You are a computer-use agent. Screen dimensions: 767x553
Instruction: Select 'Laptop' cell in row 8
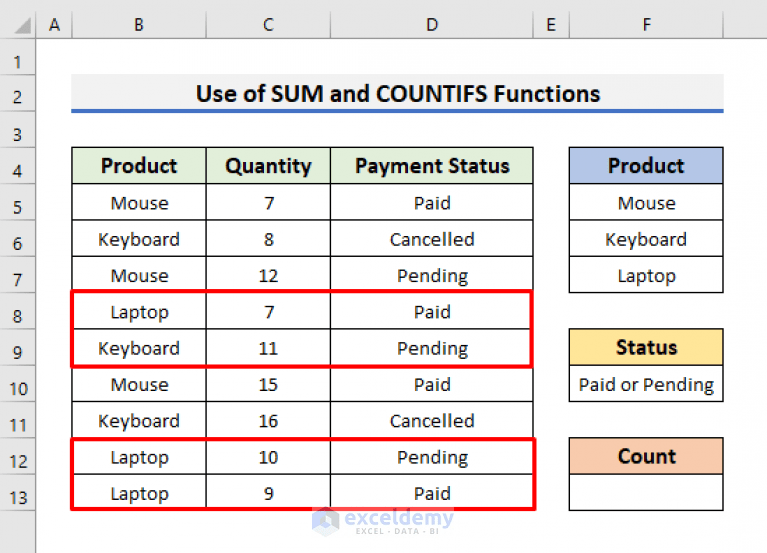(139, 311)
